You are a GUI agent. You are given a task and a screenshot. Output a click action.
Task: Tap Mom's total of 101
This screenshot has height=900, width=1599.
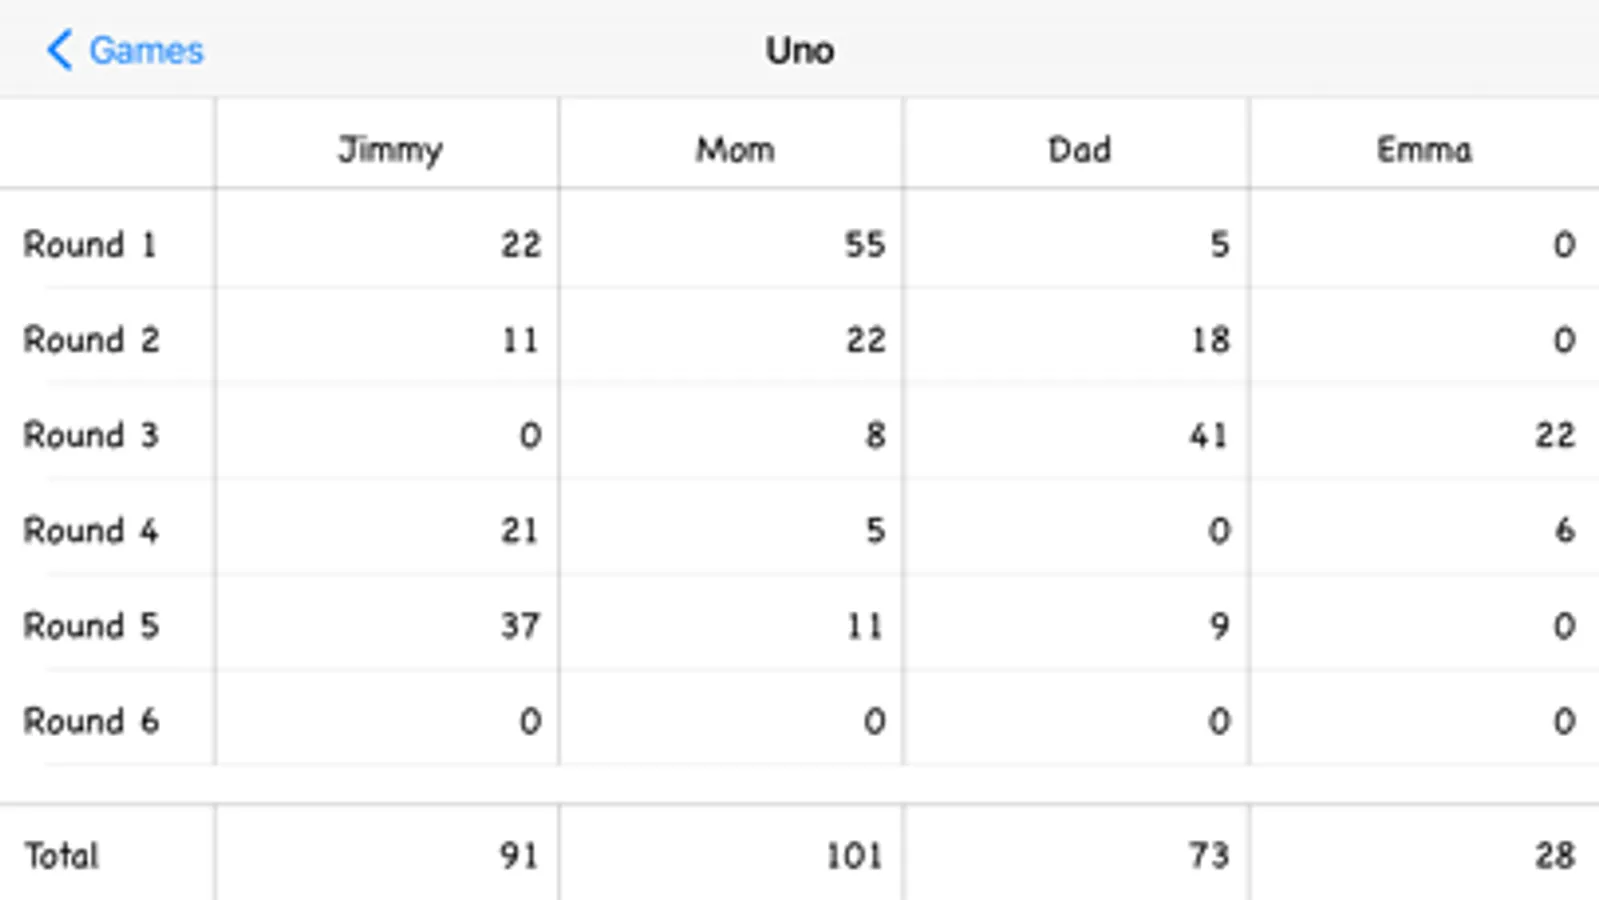click(x=854, y=856)
